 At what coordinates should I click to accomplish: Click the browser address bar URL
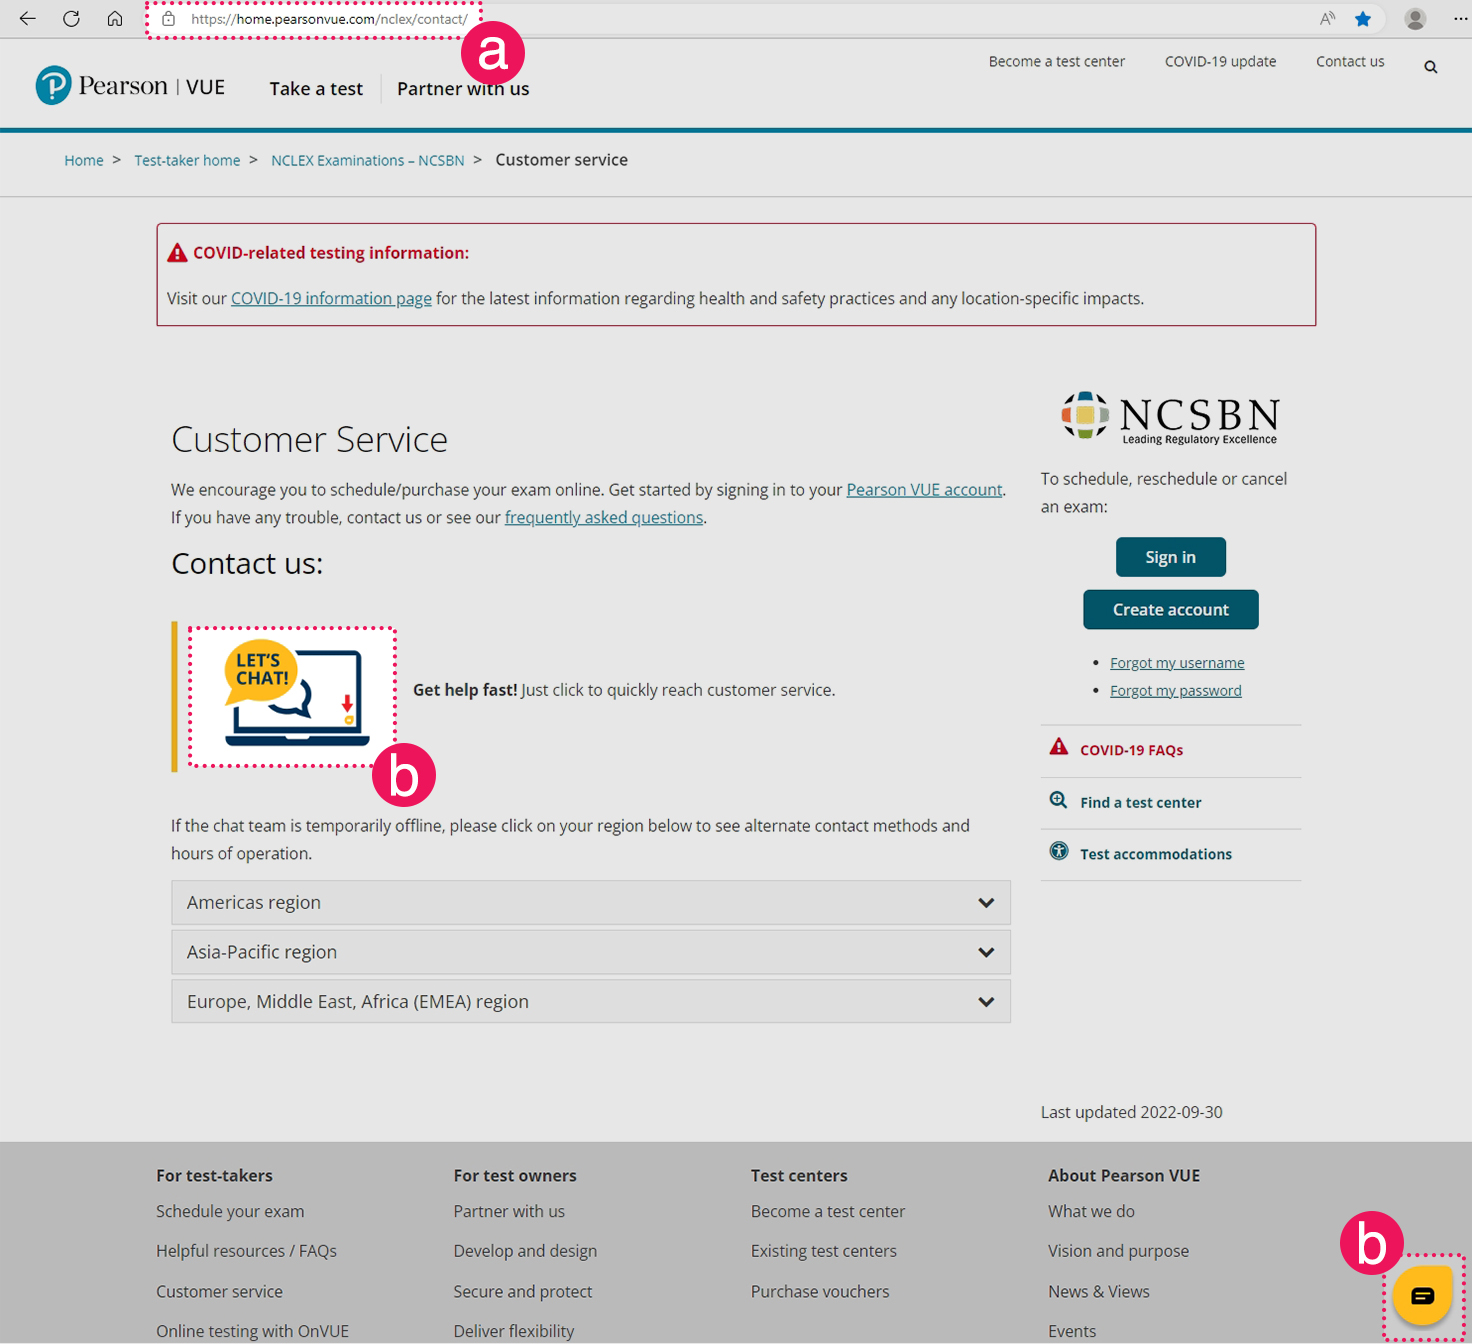(x=329, y=19)
